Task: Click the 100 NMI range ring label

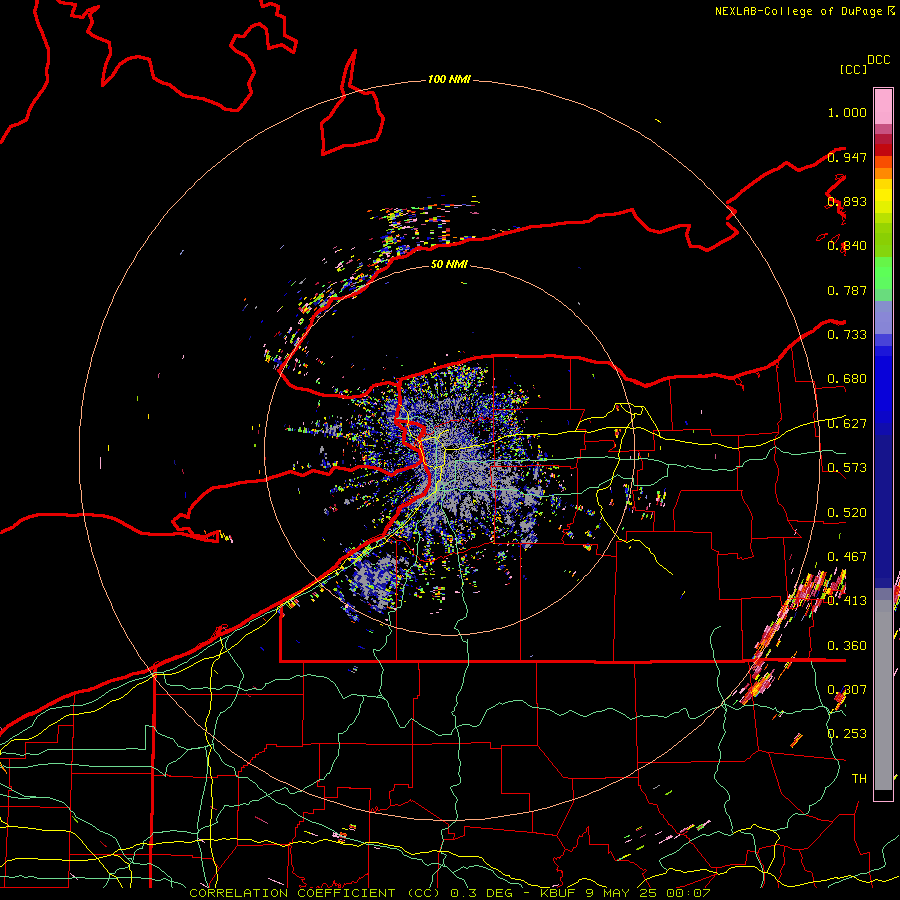Action: [x=449, y=79]
